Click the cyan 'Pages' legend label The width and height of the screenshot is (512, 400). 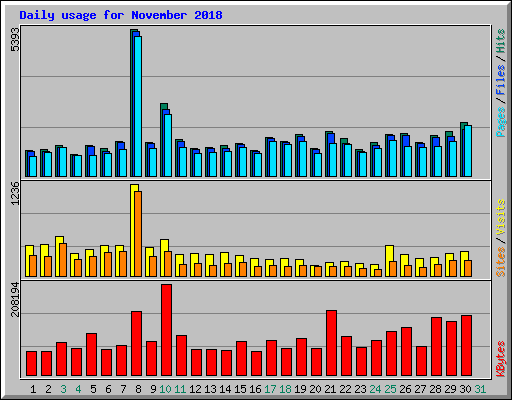[501, 122]
